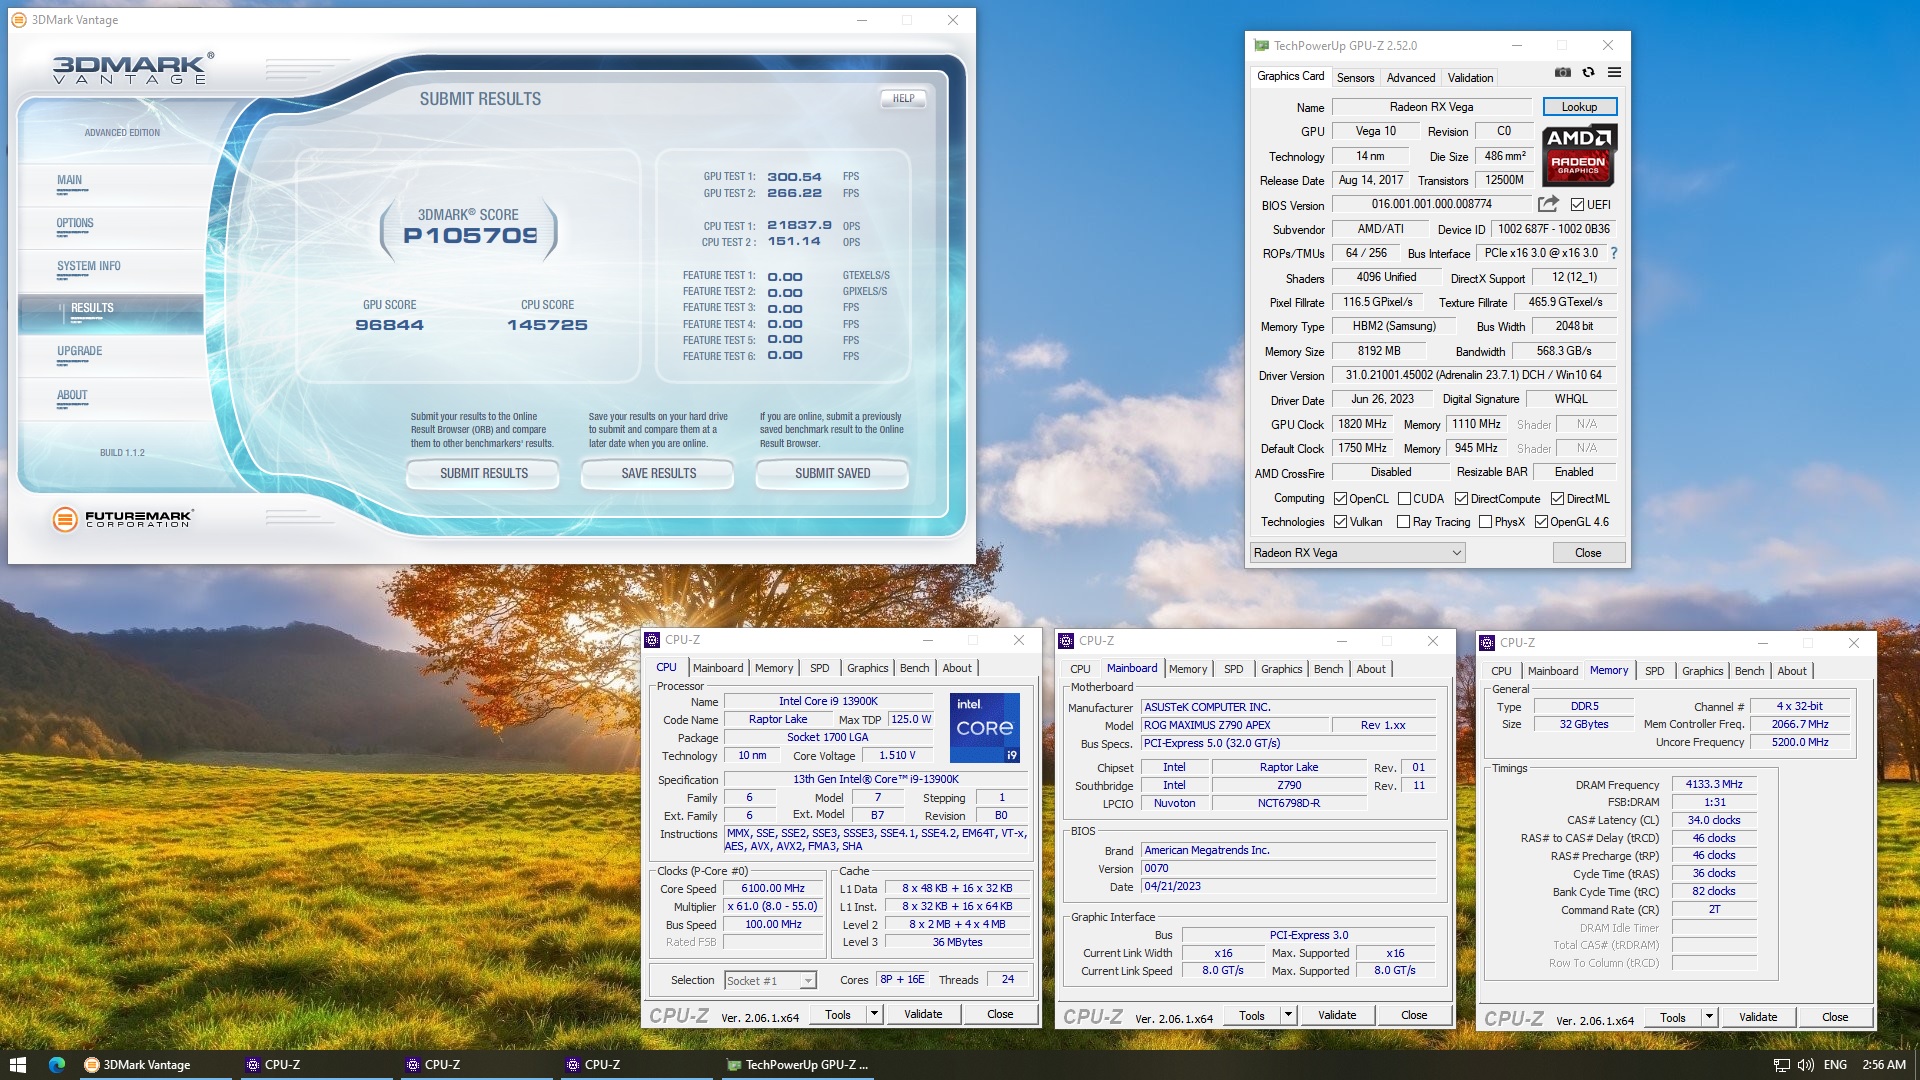The height and width of the screenshot is (1080, 1920).
Task: Click taskbar clock 2:56 AM
Action: [x=1884, y=1065]
